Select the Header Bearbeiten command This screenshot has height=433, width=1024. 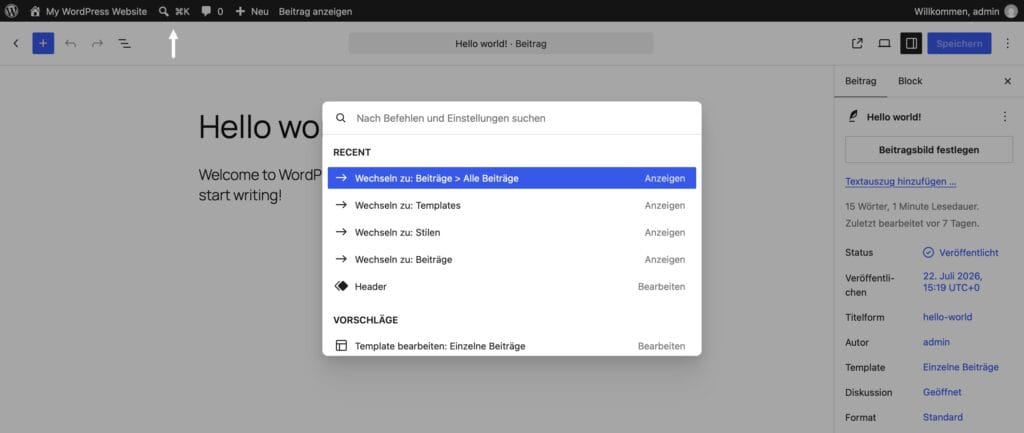click(x=512, y=287)
